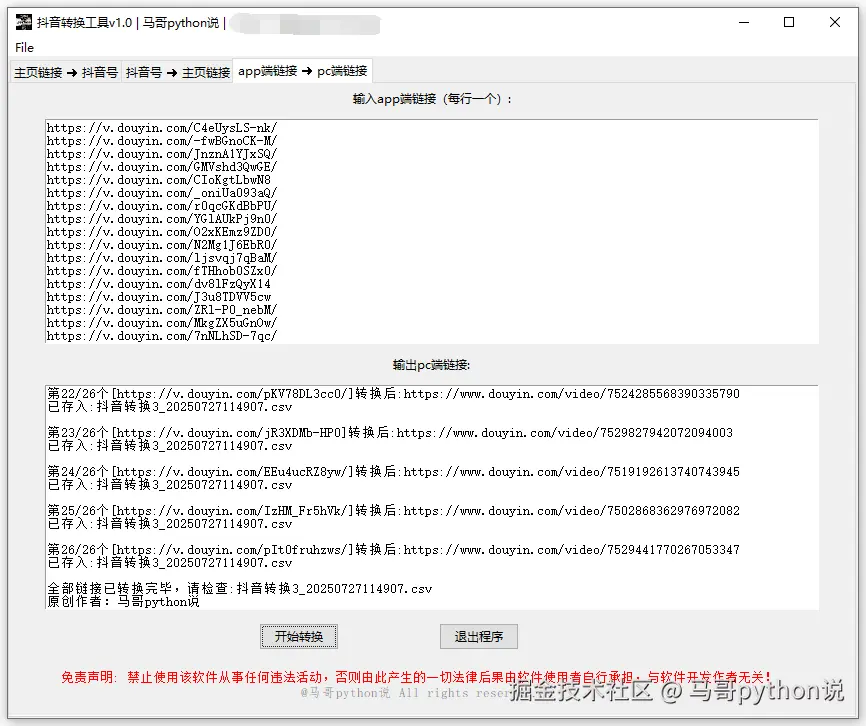This screenshot has width=866, height=726.
Task: Switch to 主页链接 → 抖音号 tab
Action: (66, 72)
